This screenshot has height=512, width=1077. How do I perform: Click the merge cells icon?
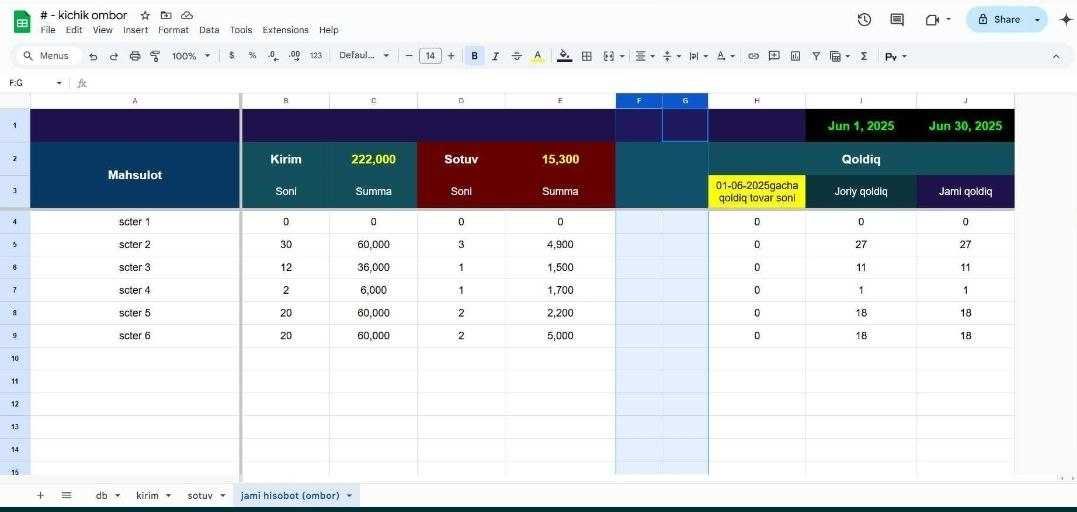609,56
